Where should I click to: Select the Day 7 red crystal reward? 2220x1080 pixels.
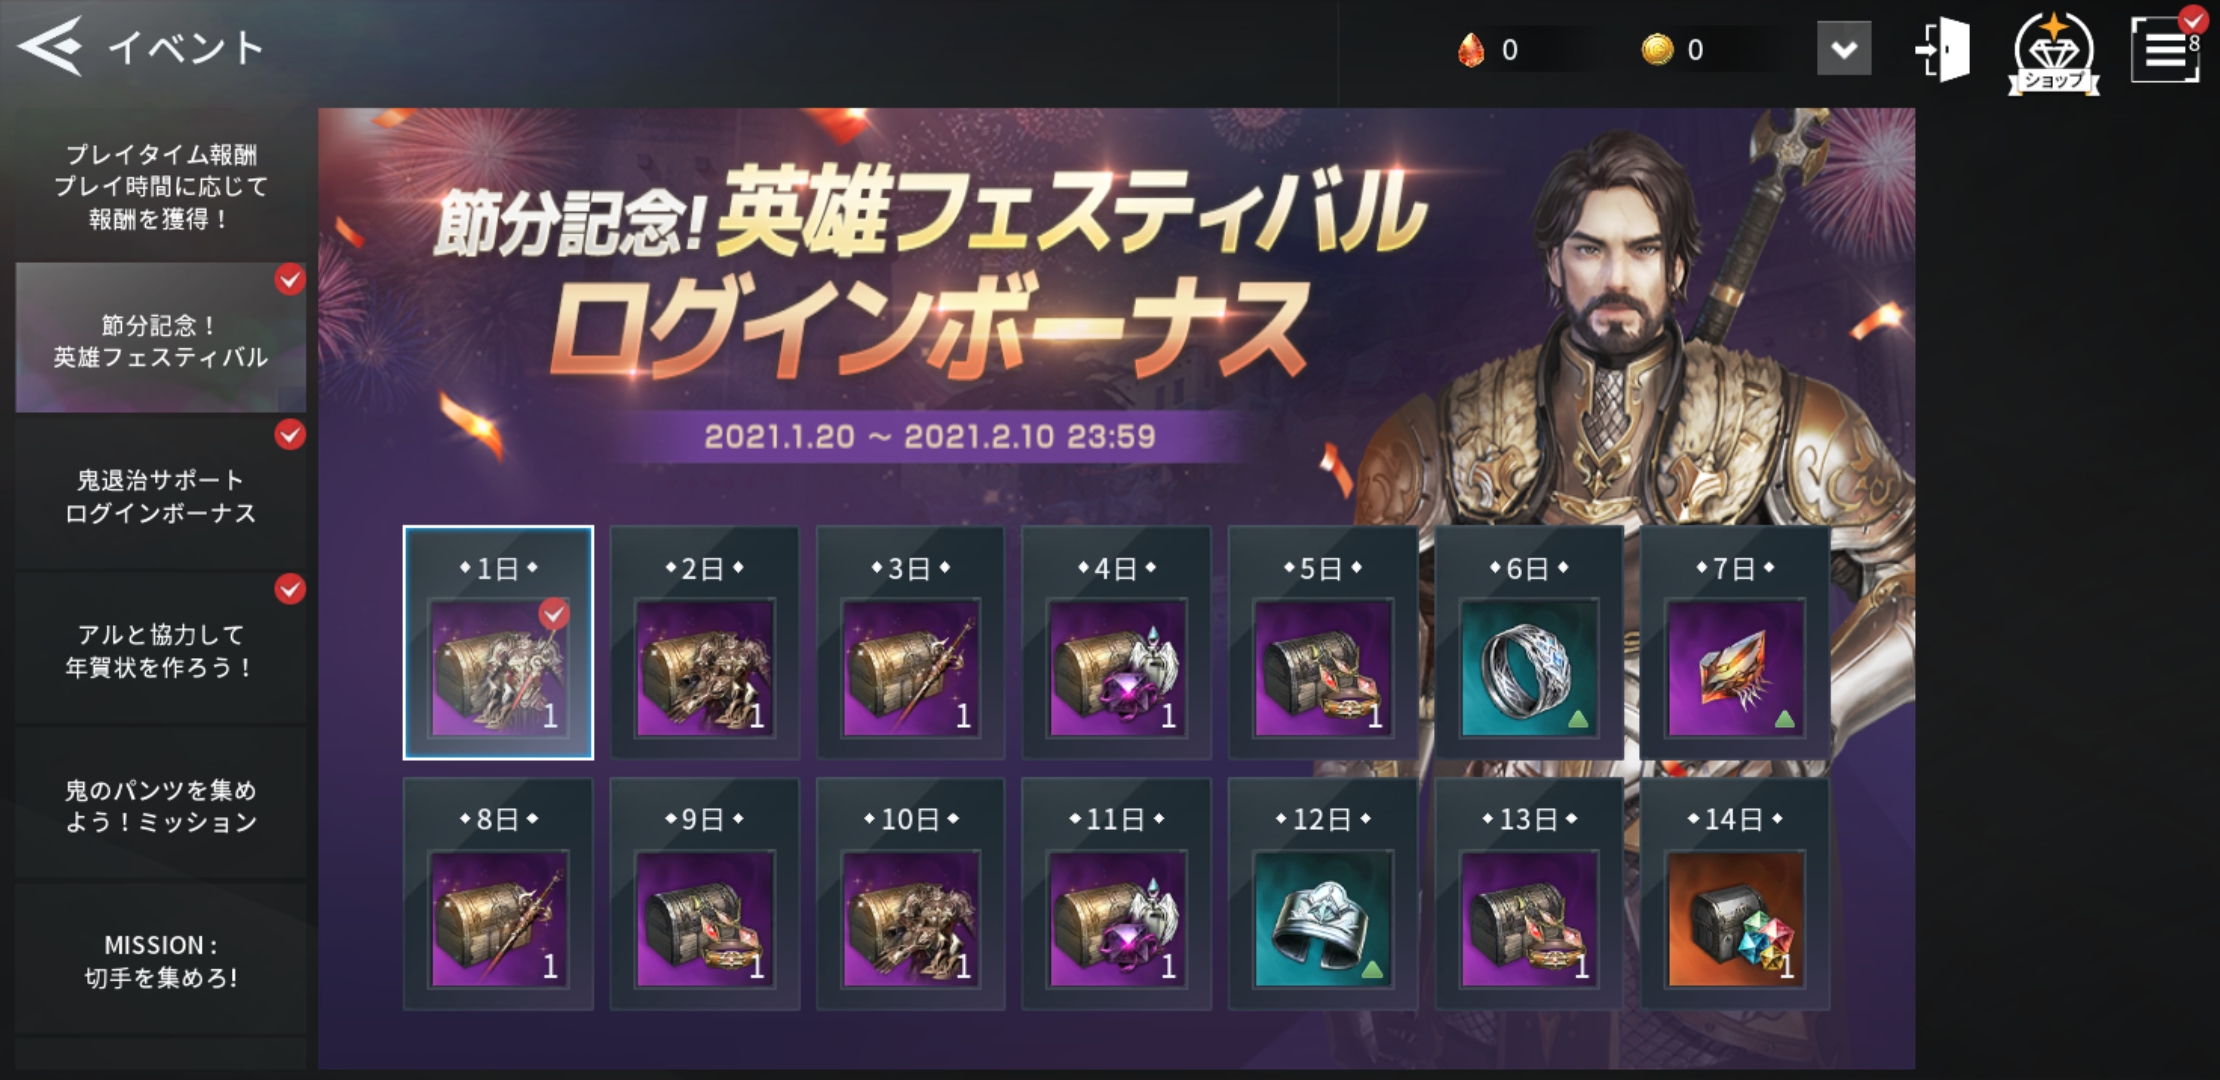(1735, 668)
